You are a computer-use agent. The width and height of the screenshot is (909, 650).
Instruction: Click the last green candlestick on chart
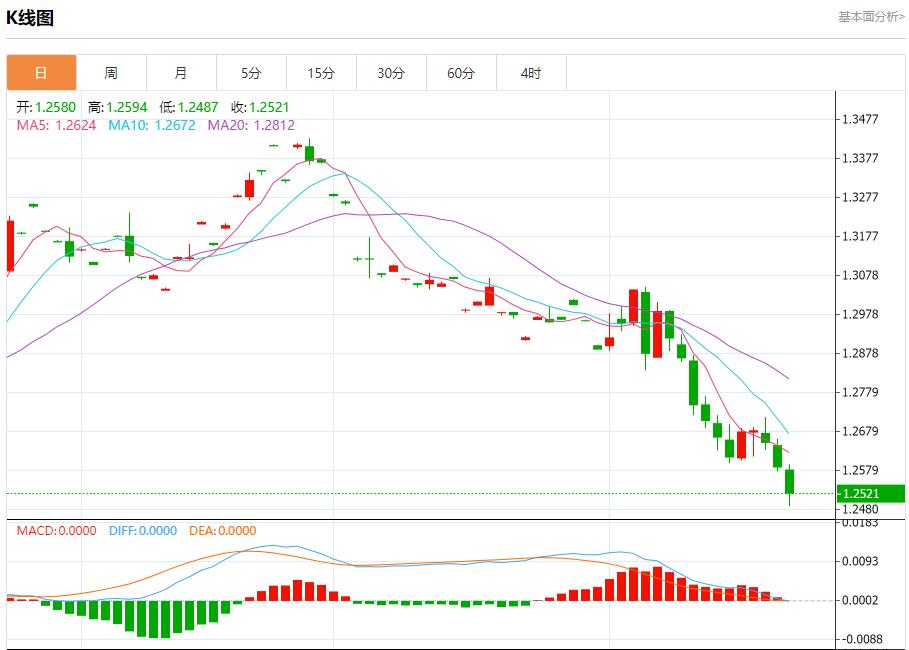click(x=789, y=481)
